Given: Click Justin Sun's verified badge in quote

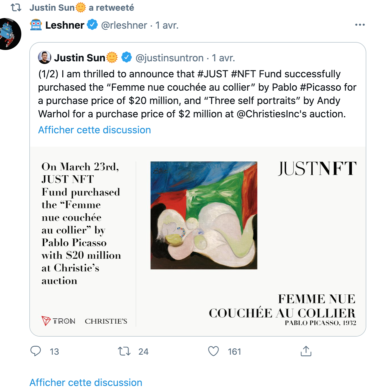Looking at the screenshot, I should coord(126,58).
